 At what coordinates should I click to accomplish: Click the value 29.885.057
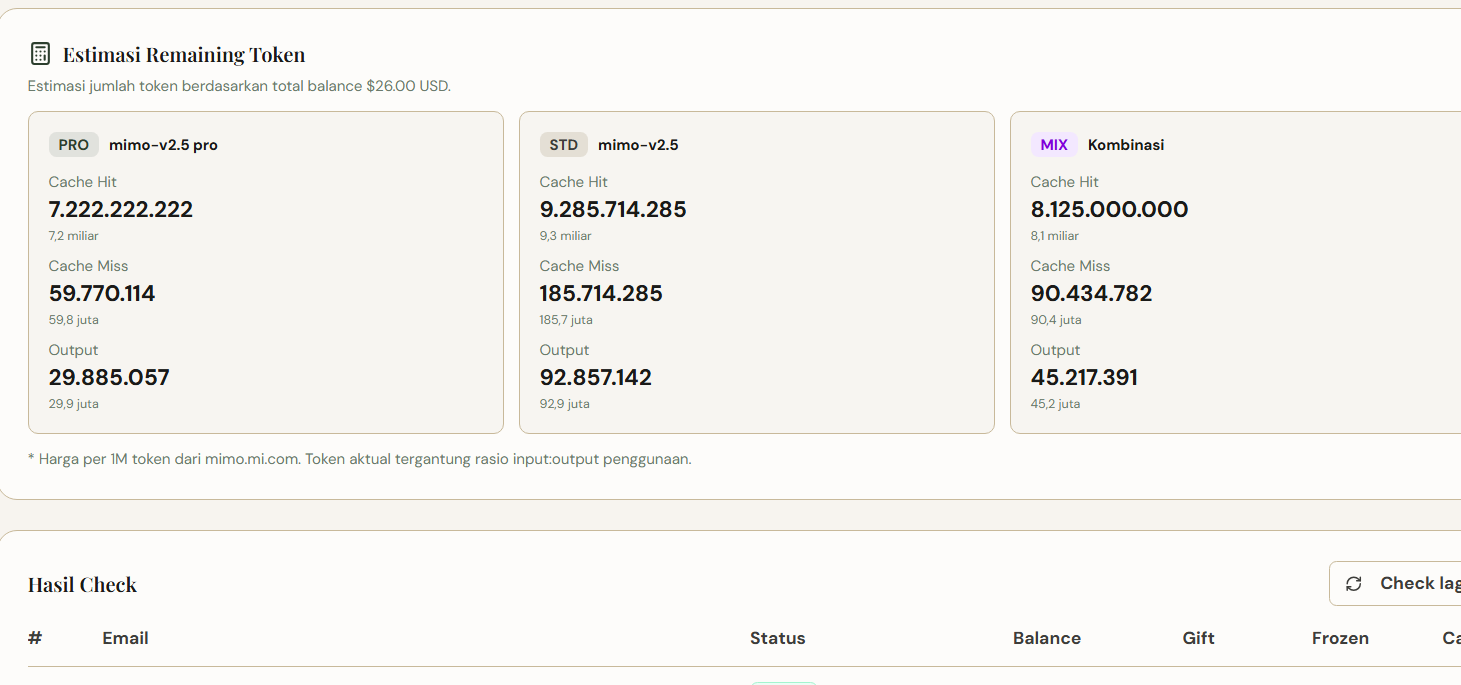(x=109, y=378)
